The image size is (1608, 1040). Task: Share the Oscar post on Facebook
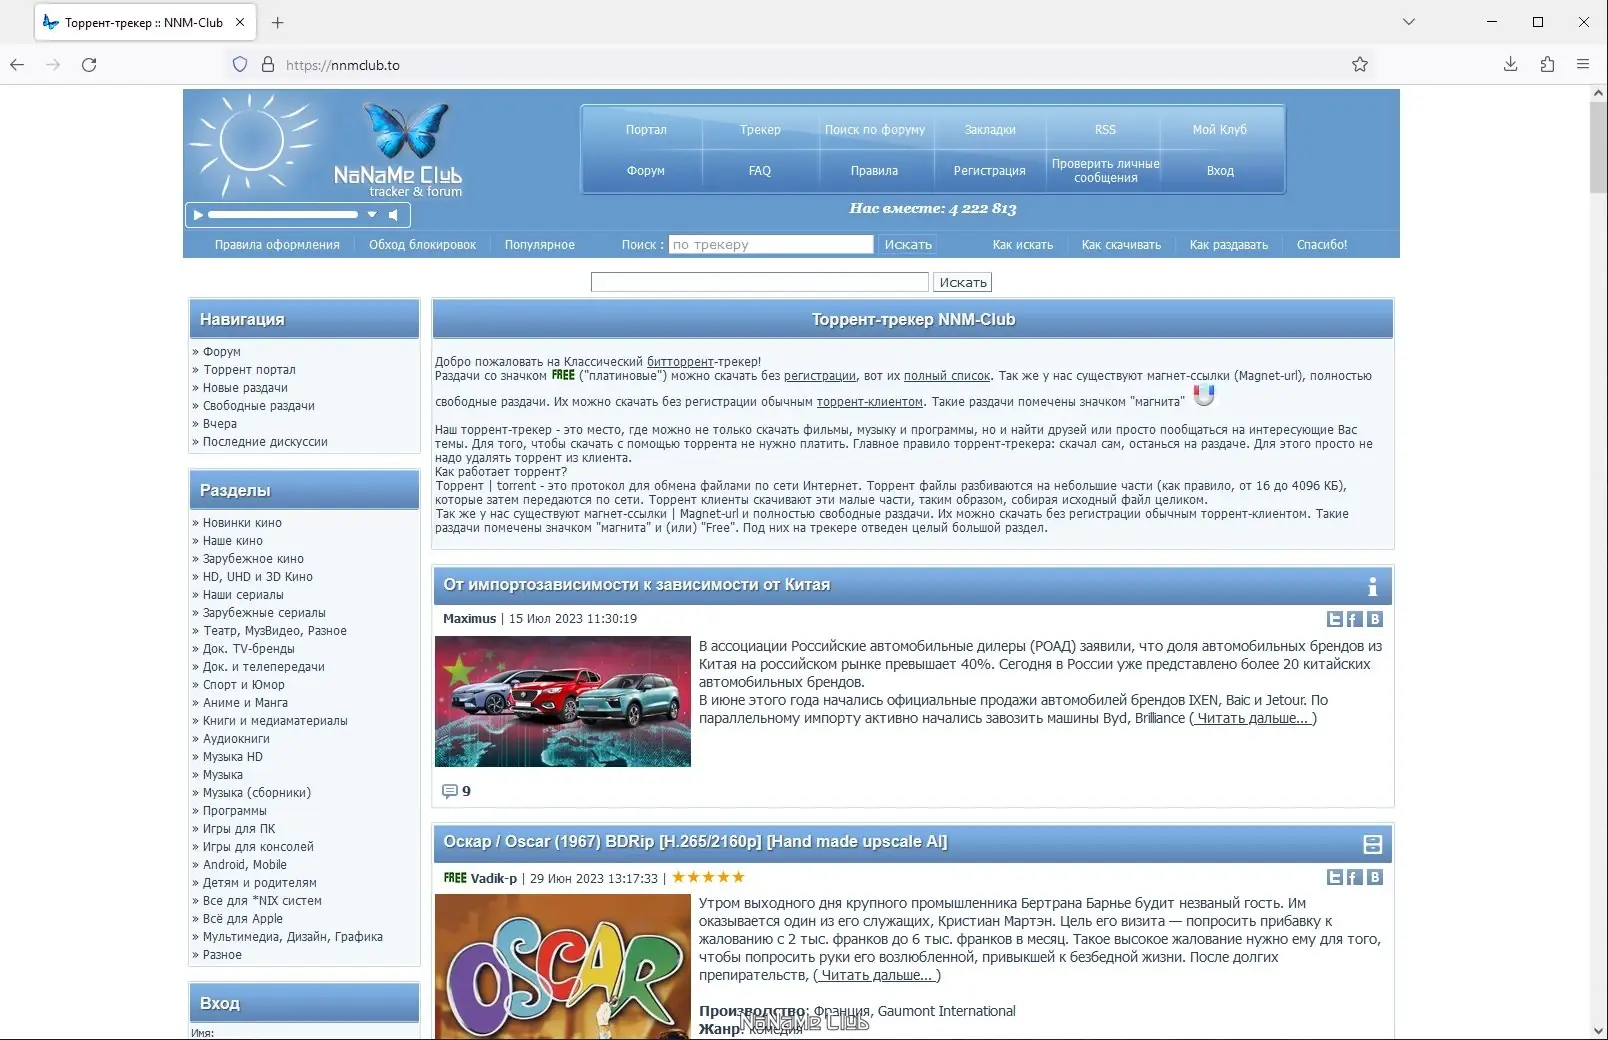[x=1354, y=877]
